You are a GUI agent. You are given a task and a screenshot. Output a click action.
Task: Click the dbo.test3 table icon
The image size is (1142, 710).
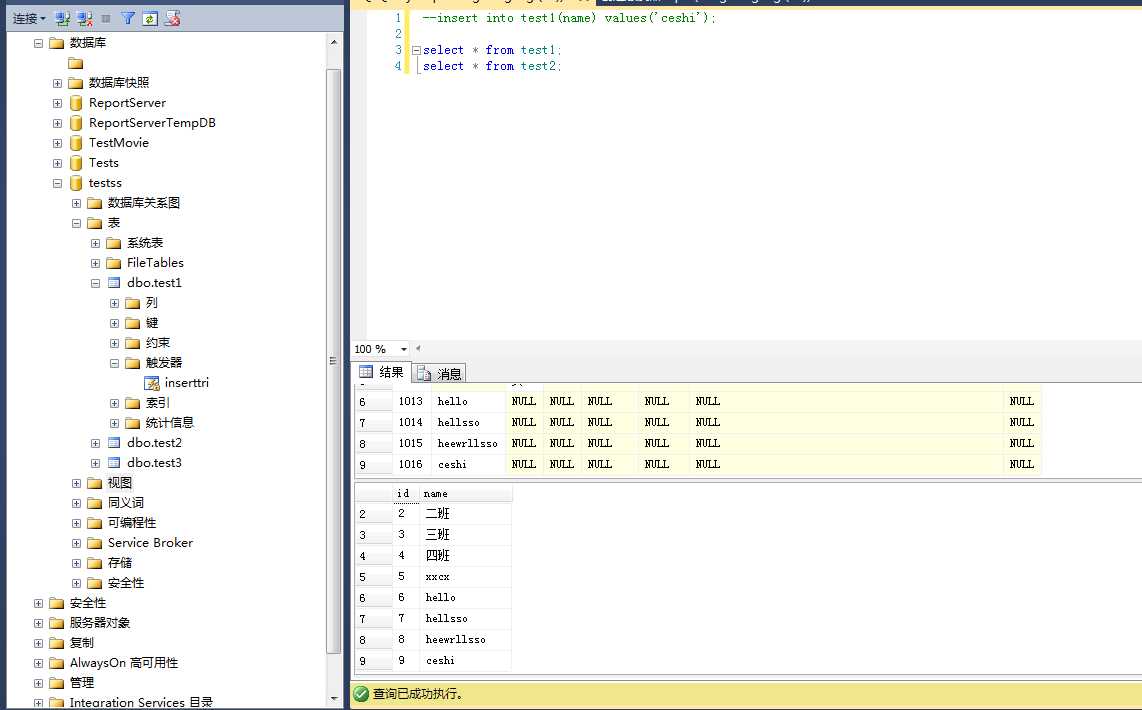point(114,462)
